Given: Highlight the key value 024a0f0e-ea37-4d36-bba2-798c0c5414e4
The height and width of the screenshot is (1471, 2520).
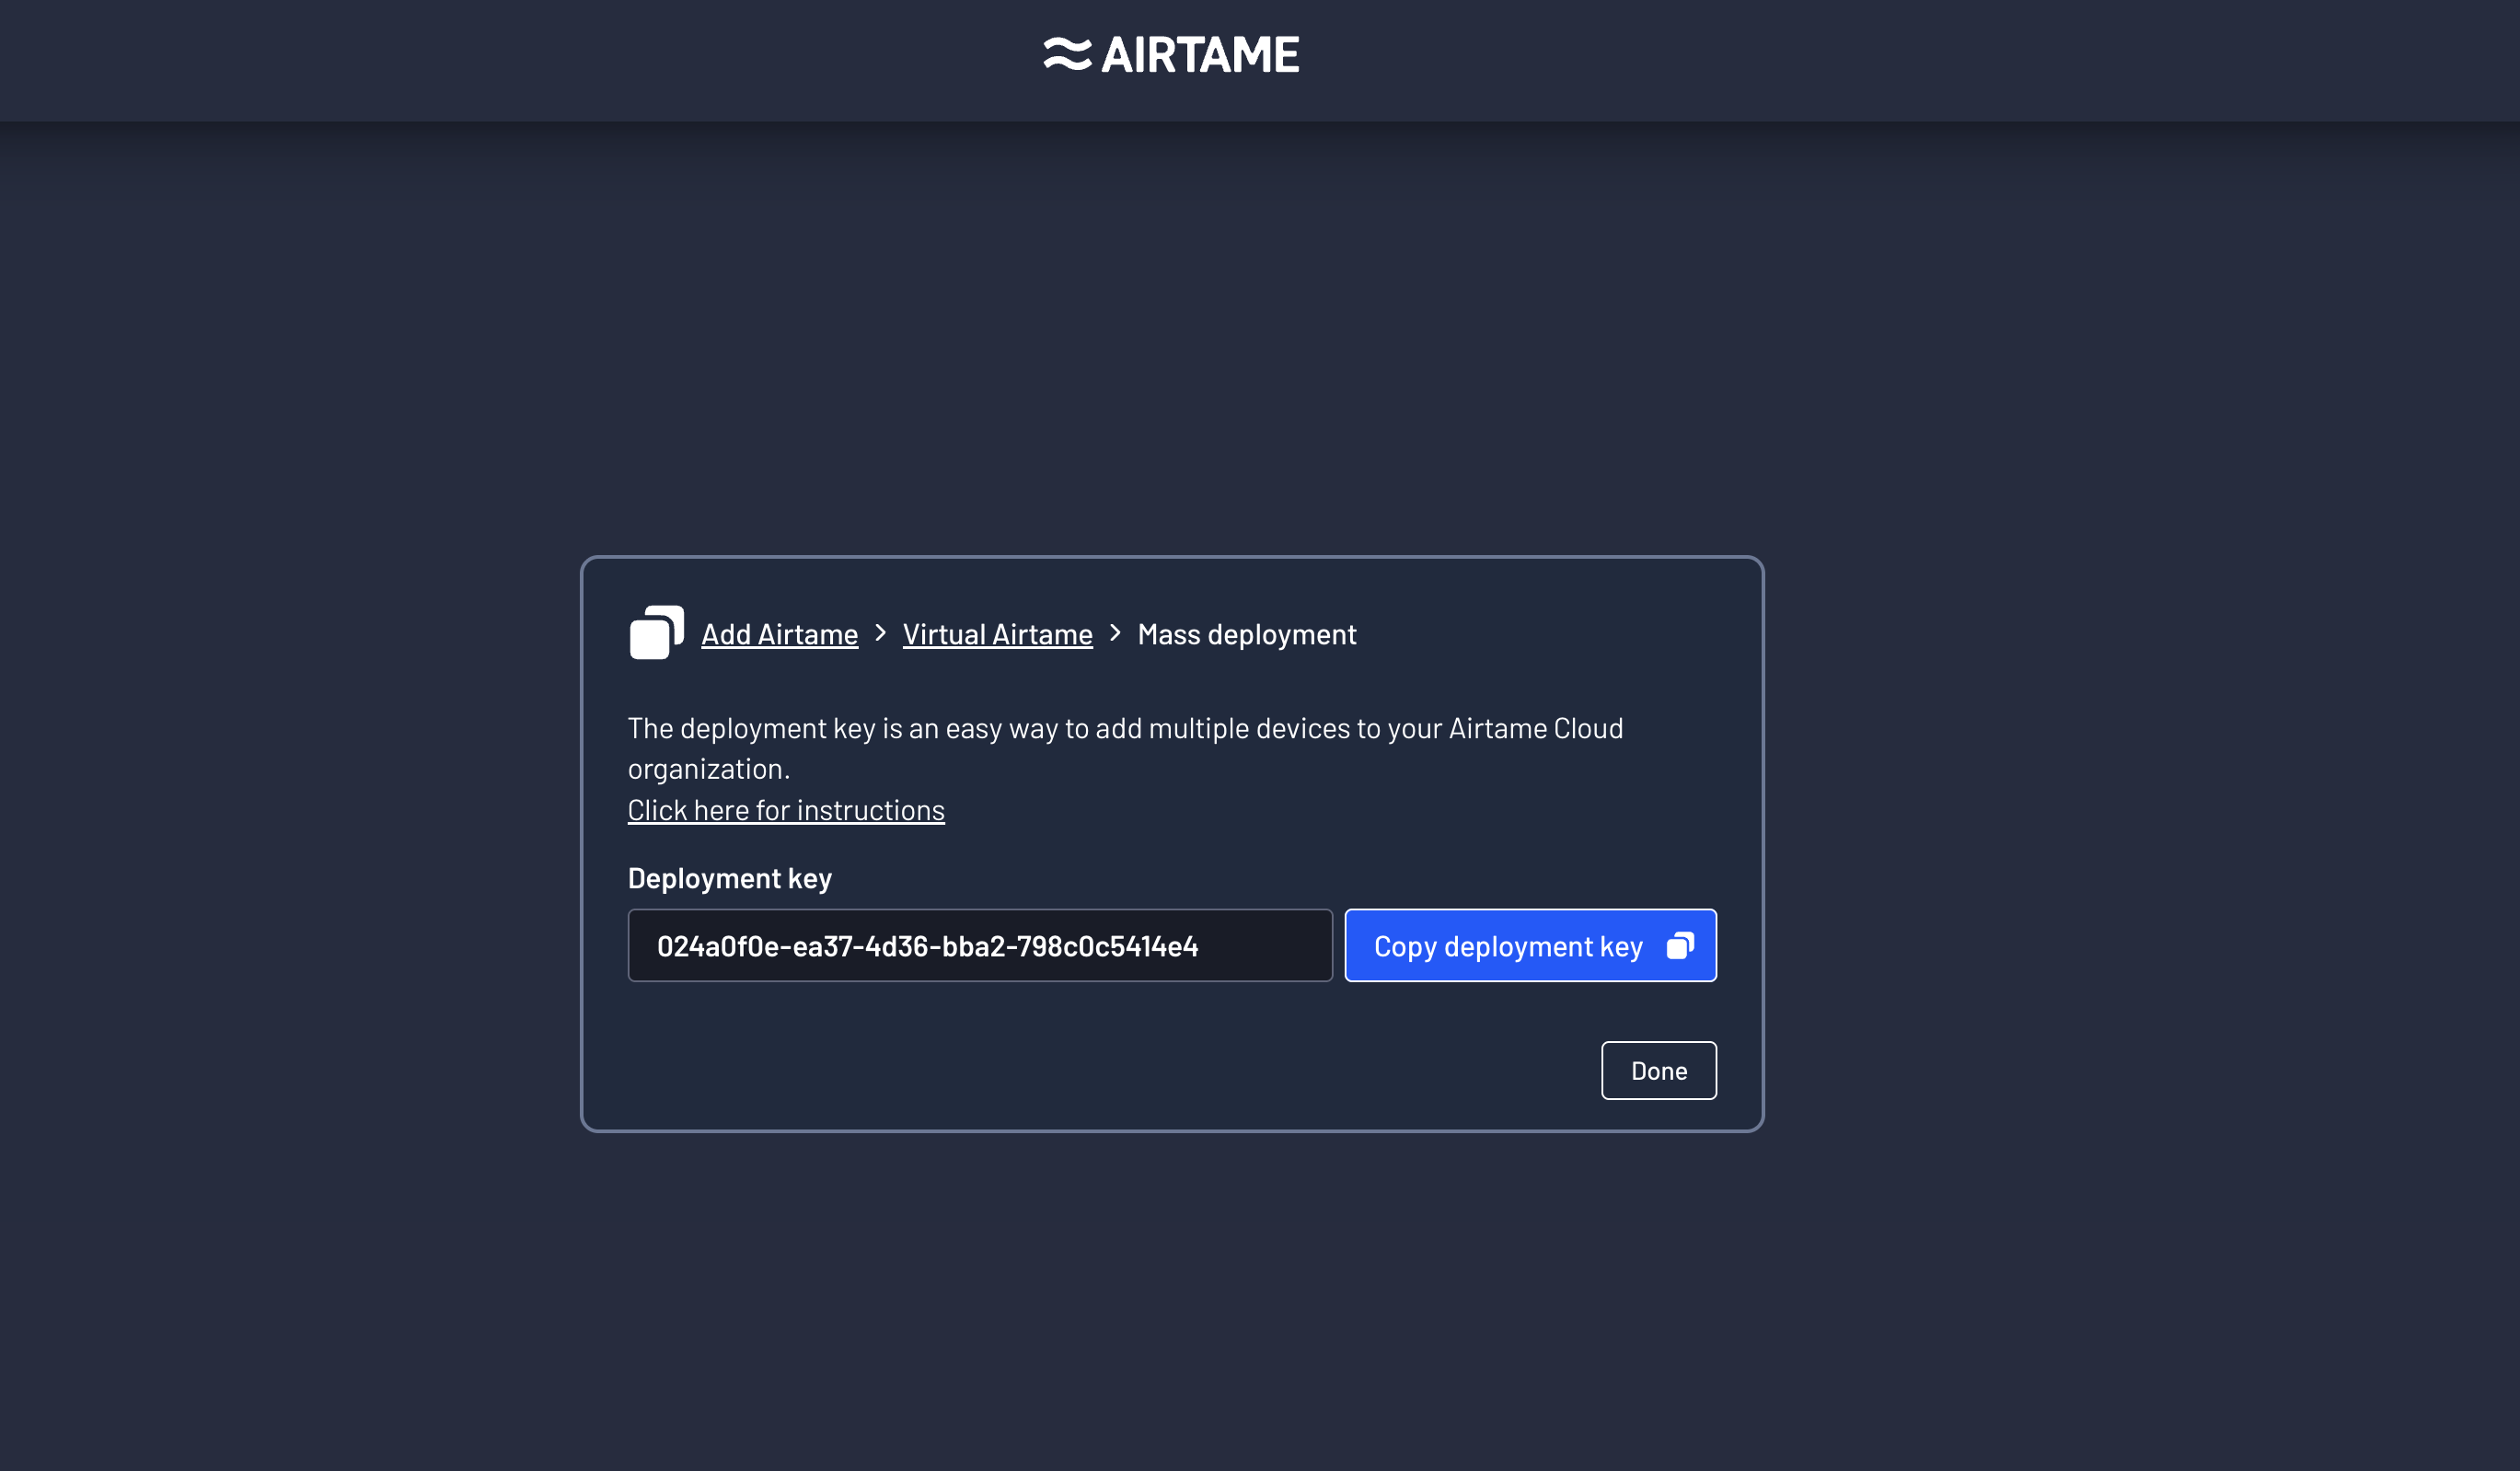Looking at the screenshot, I should click(x=928, y=945).
